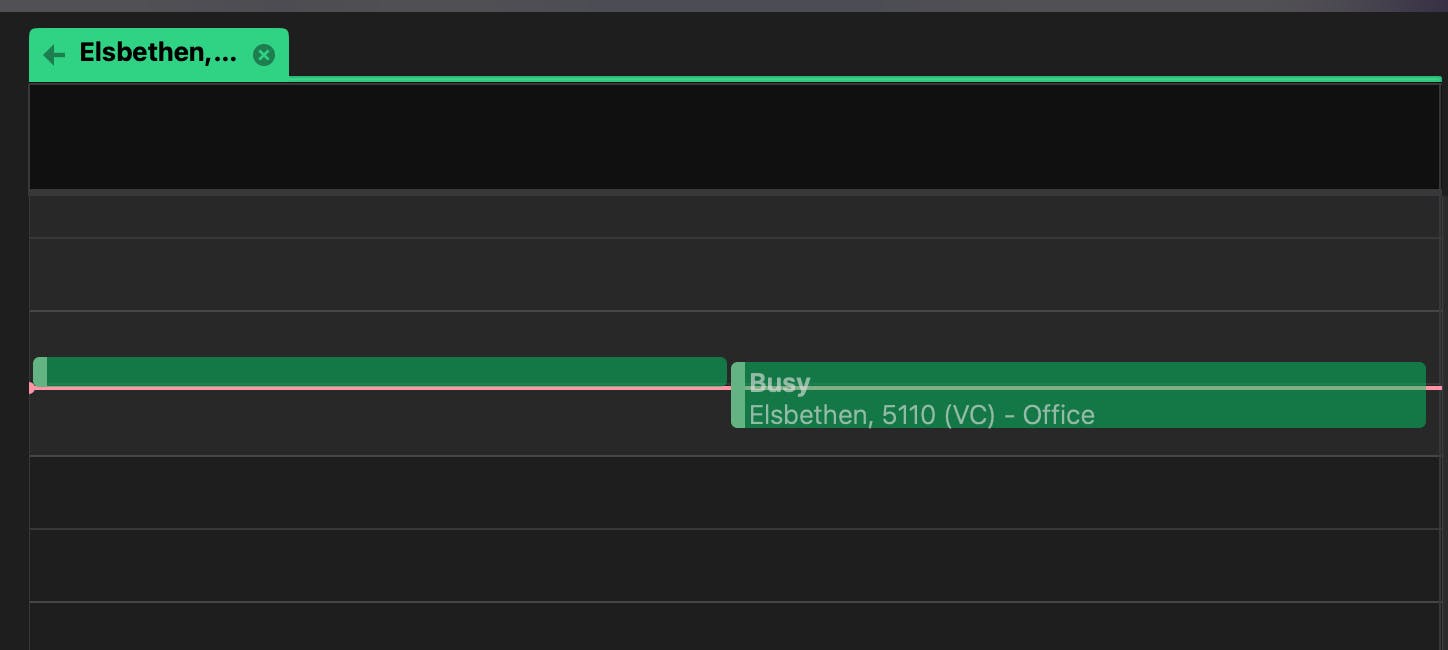Click the back arrow on the Elsbethen tab
Image resolution: width=1448 pixels, height=650 pixels.
pos(54,55)
